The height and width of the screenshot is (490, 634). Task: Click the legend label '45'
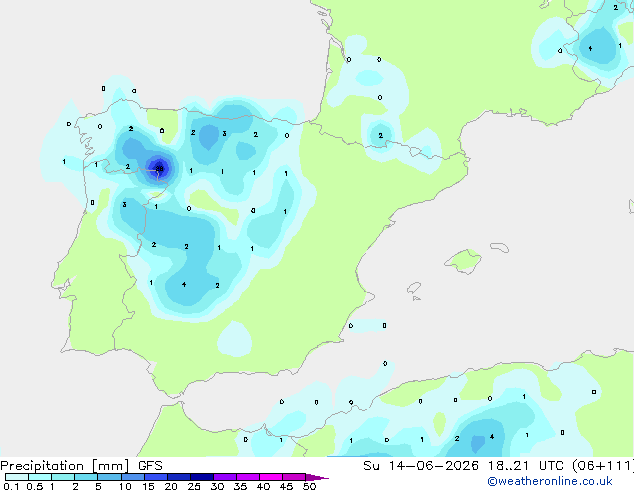click(286, 486)
